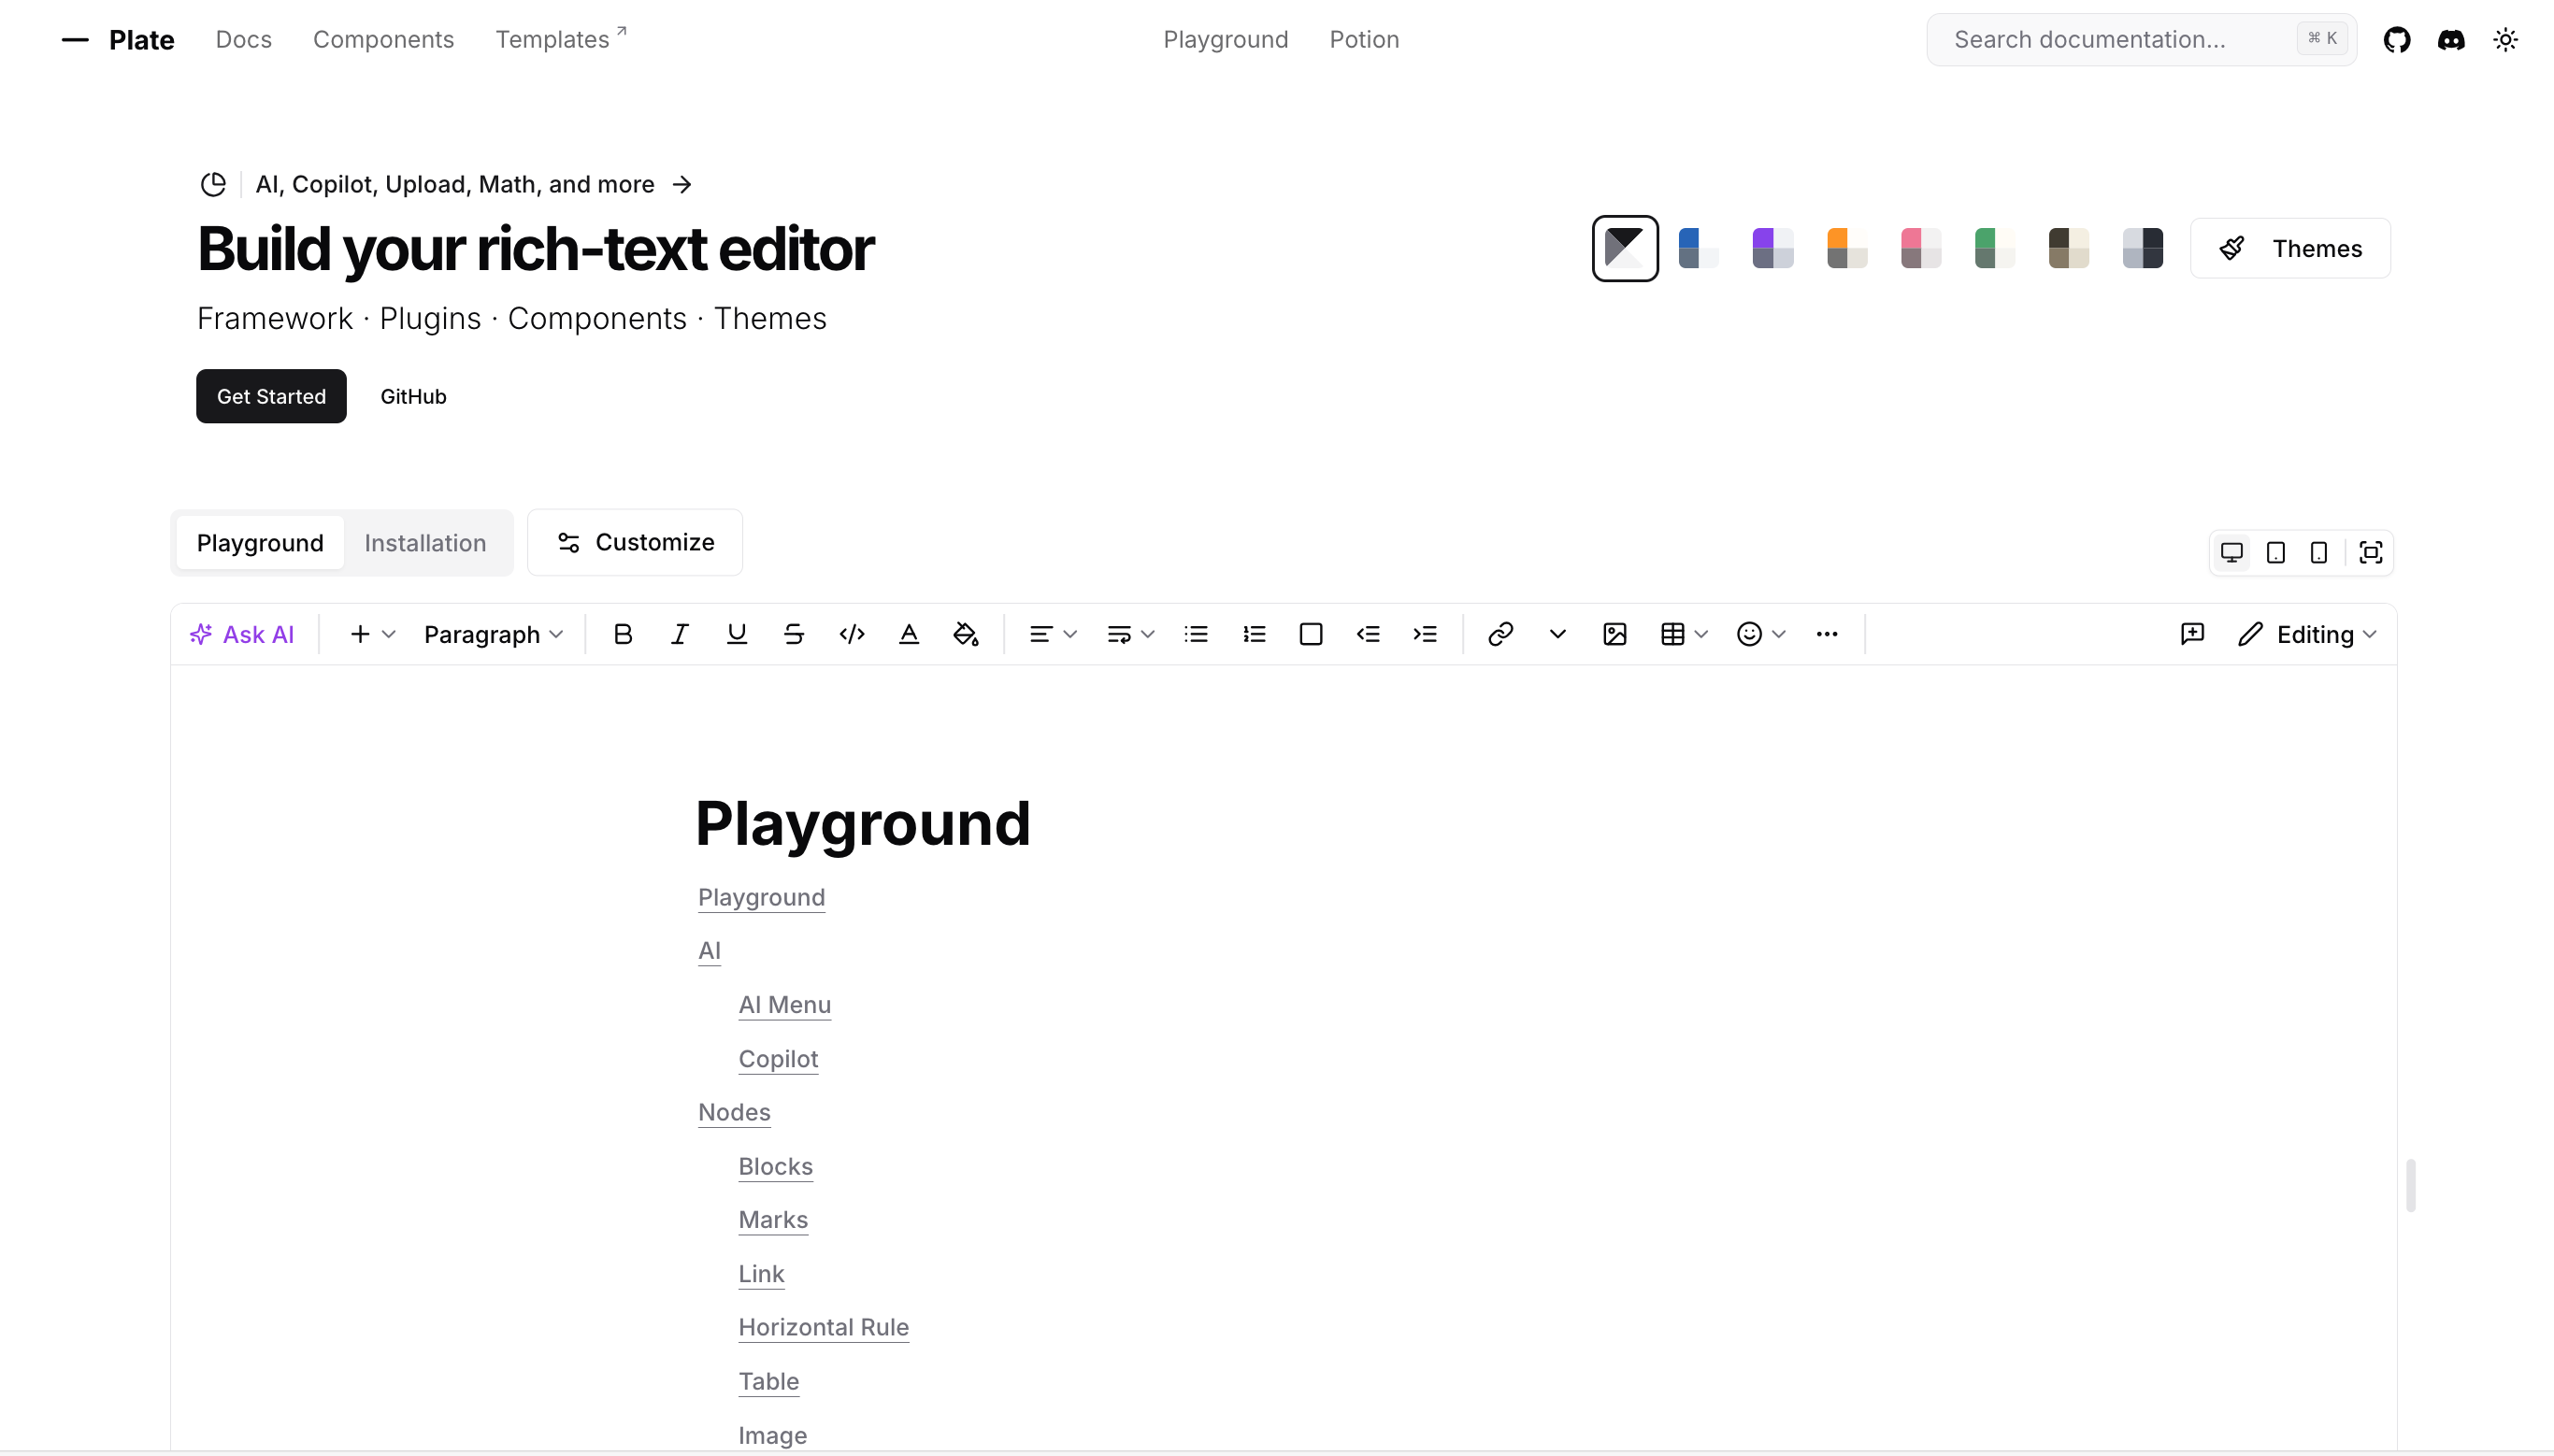Switch to the Installation tab
Screen dimensions: 2554x1456
point(425,542)
